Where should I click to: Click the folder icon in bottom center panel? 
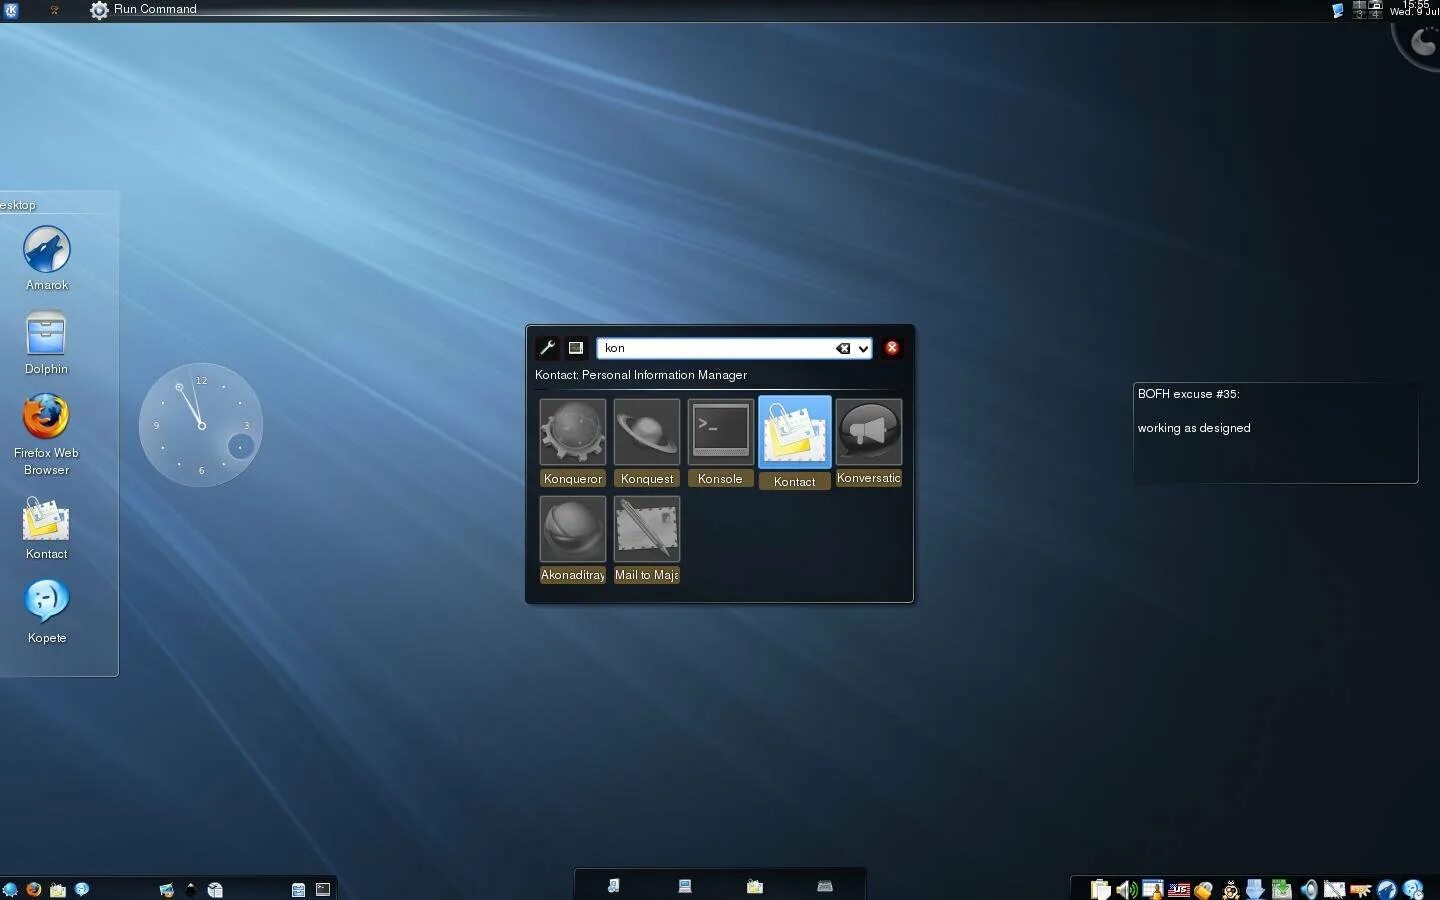(x=755, y=886)
